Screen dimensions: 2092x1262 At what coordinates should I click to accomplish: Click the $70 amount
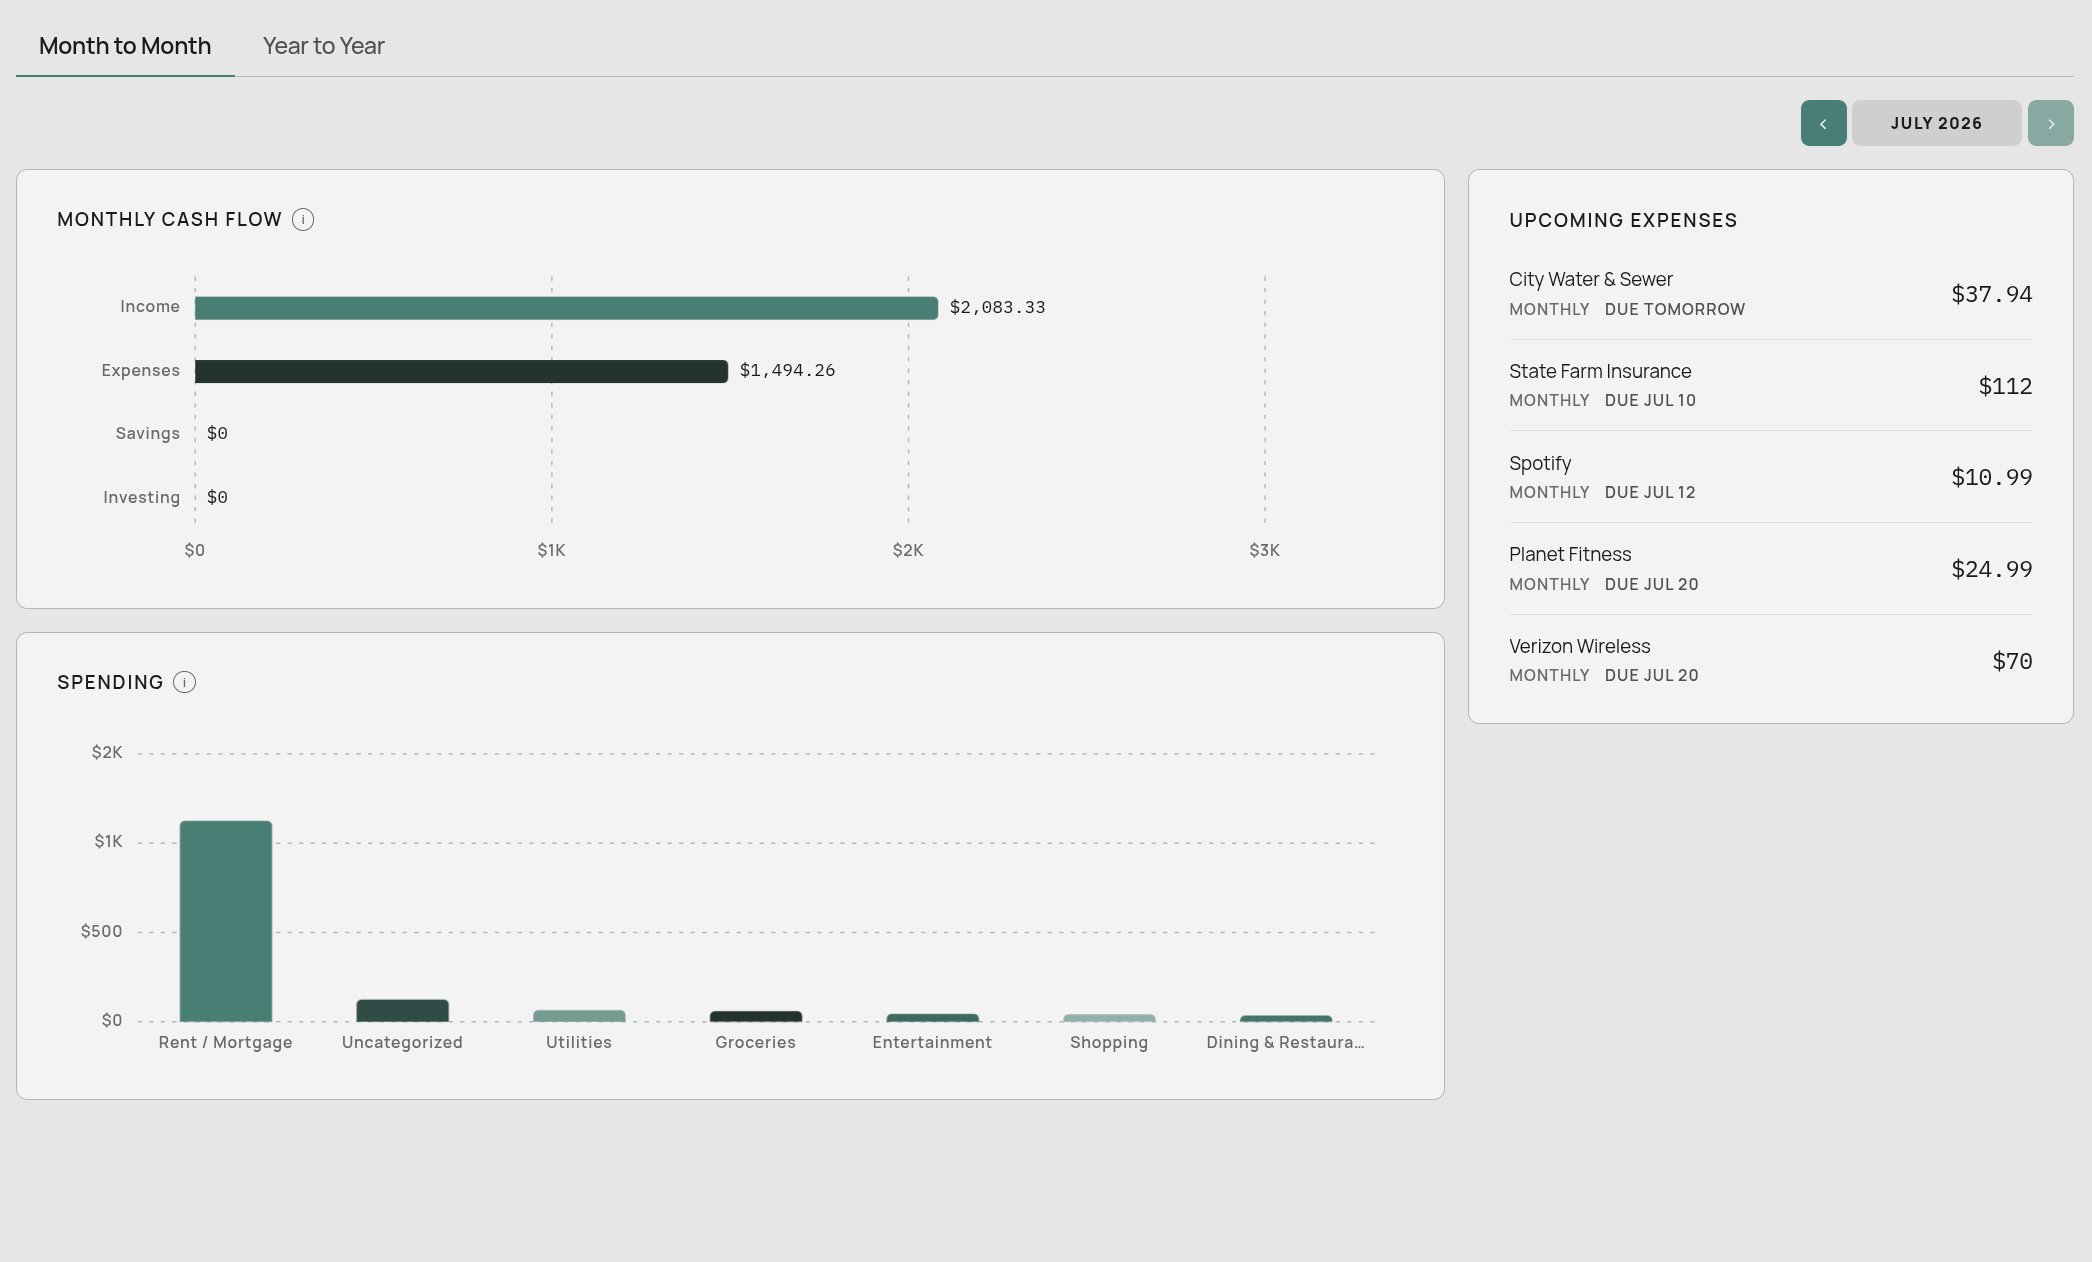point(2012,661)
